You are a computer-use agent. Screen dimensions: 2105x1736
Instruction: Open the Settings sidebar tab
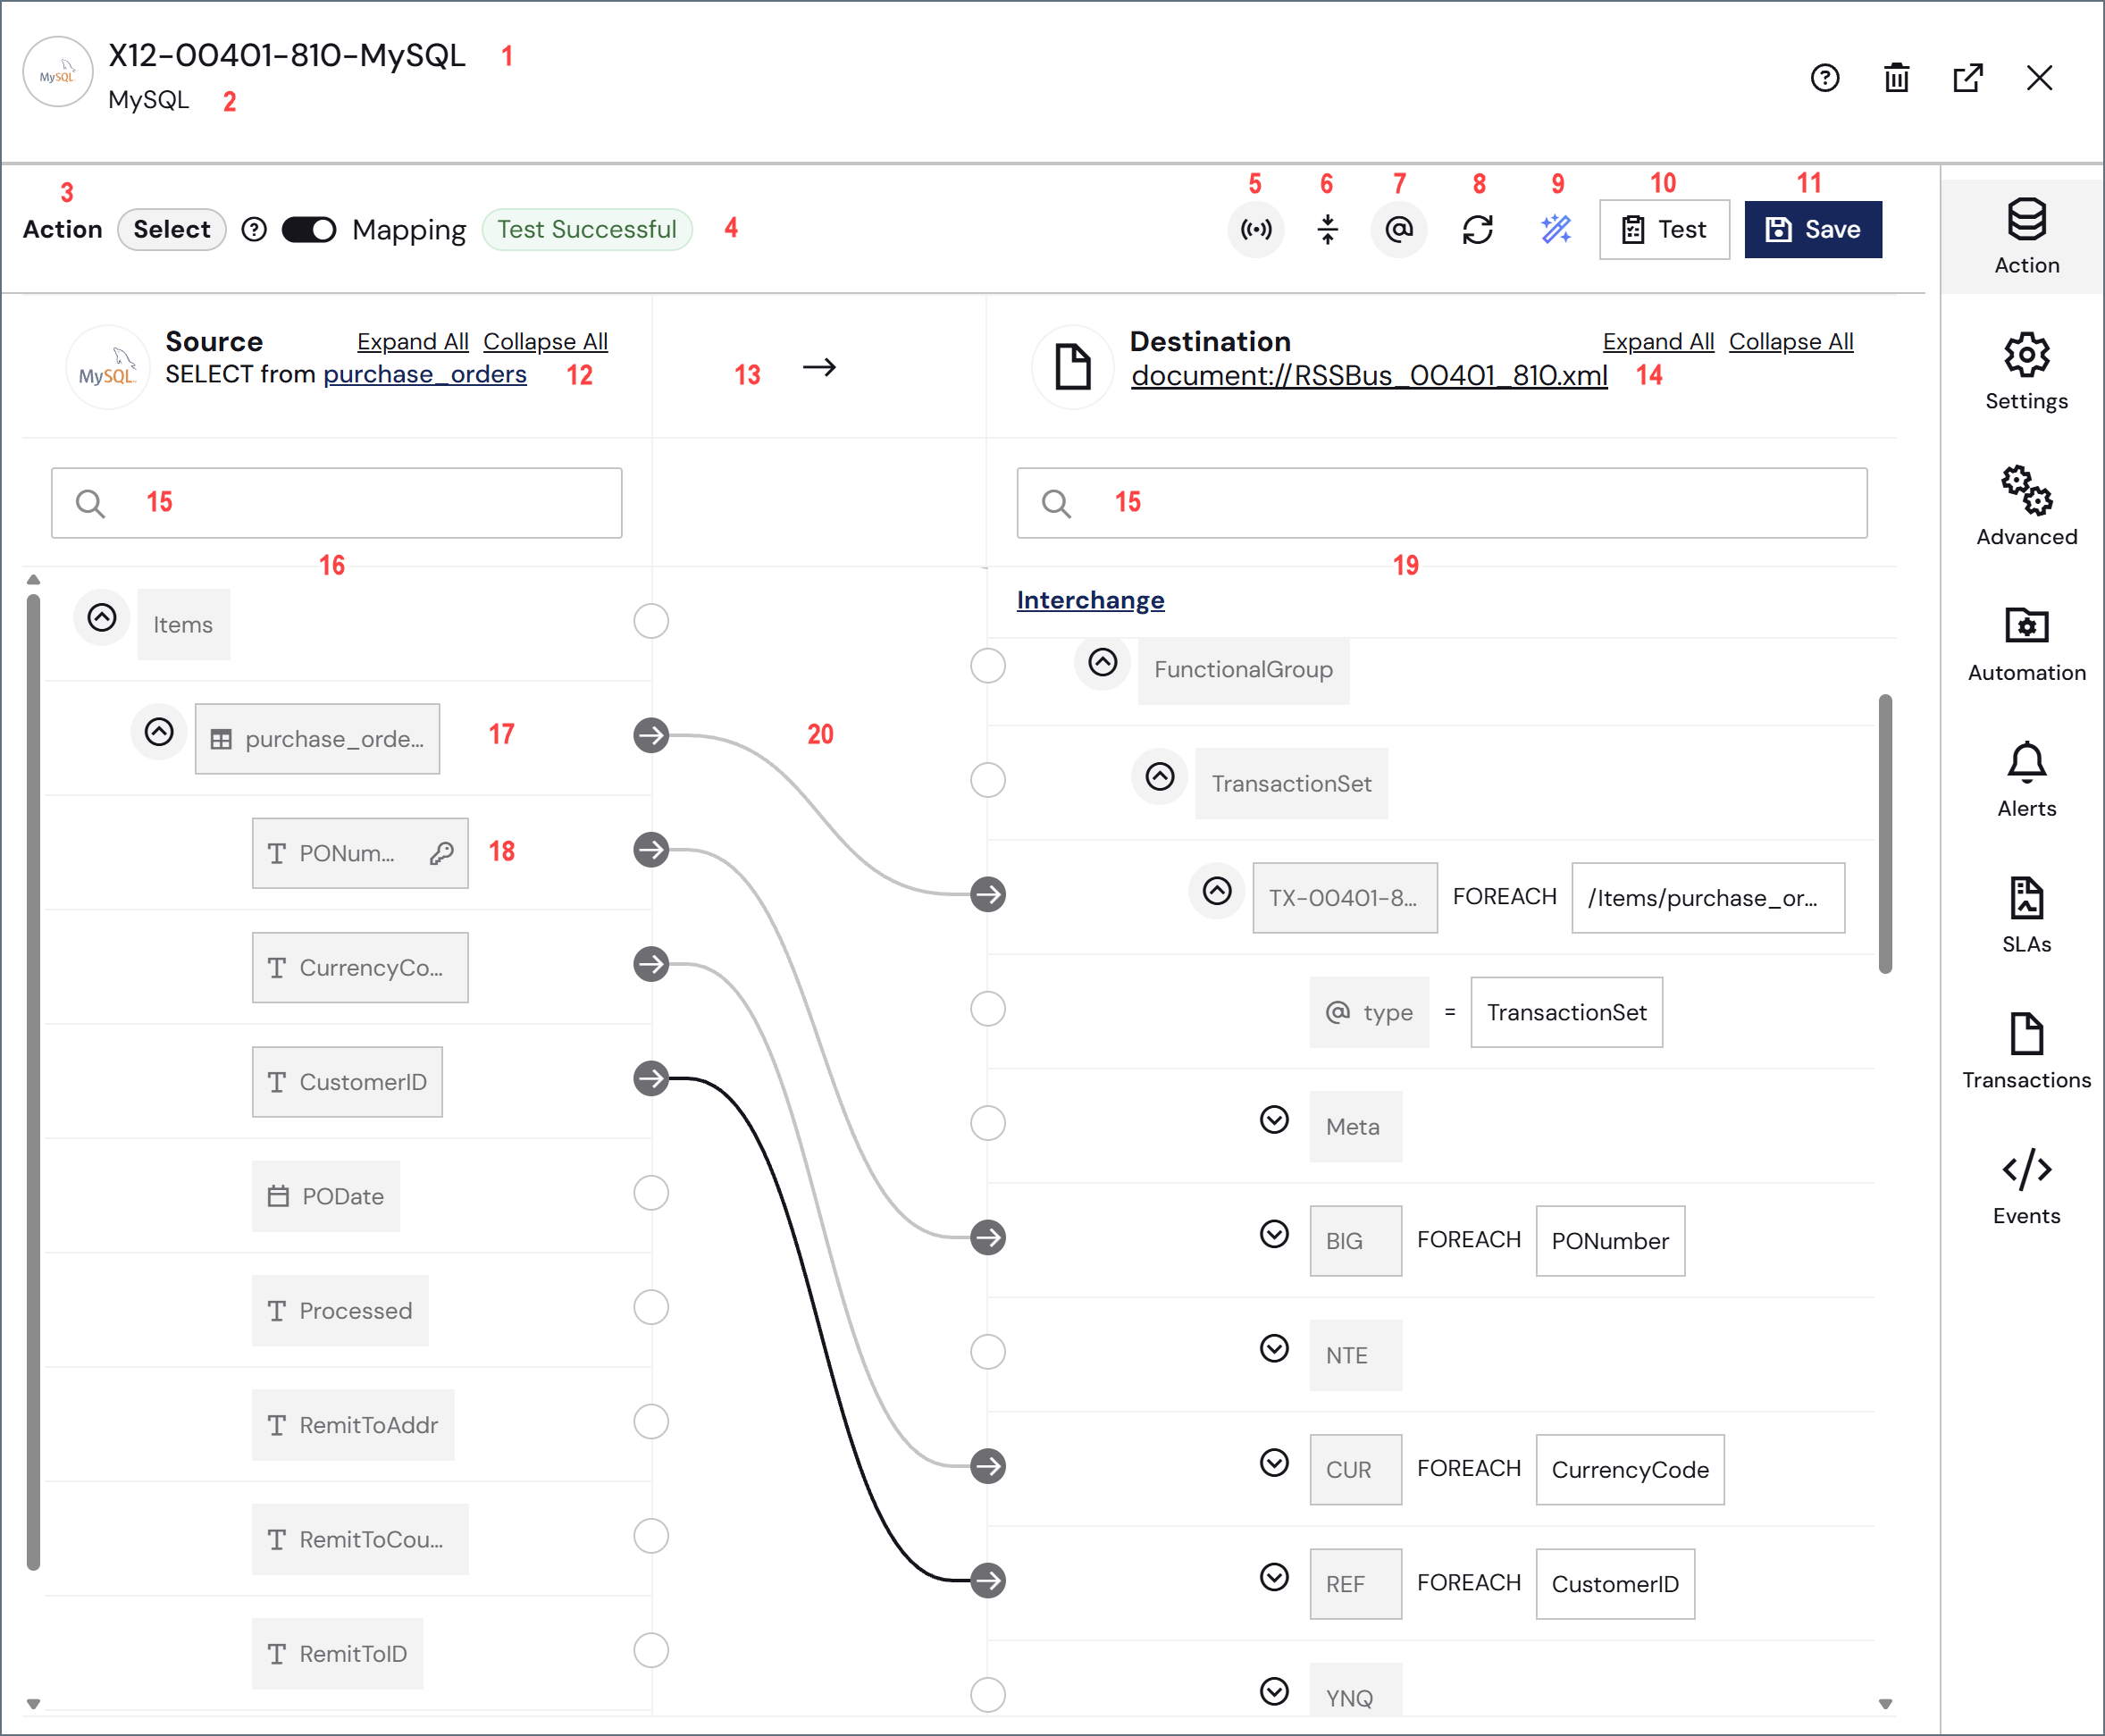[2026, 373]
